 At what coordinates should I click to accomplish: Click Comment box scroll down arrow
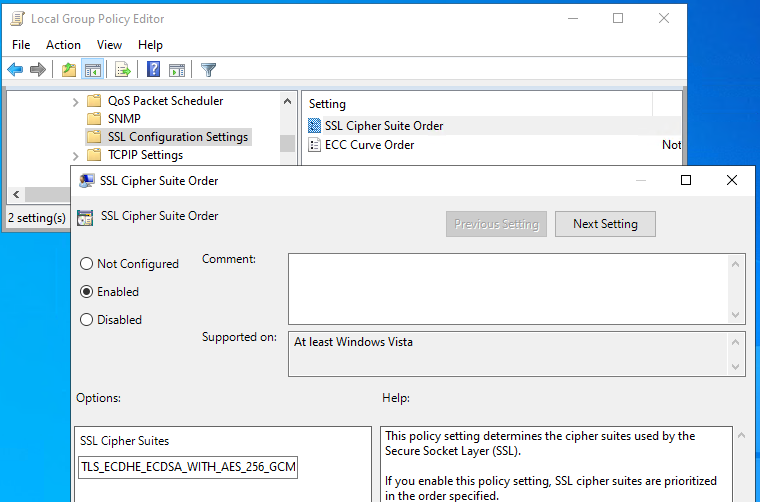tap(735, 315)
